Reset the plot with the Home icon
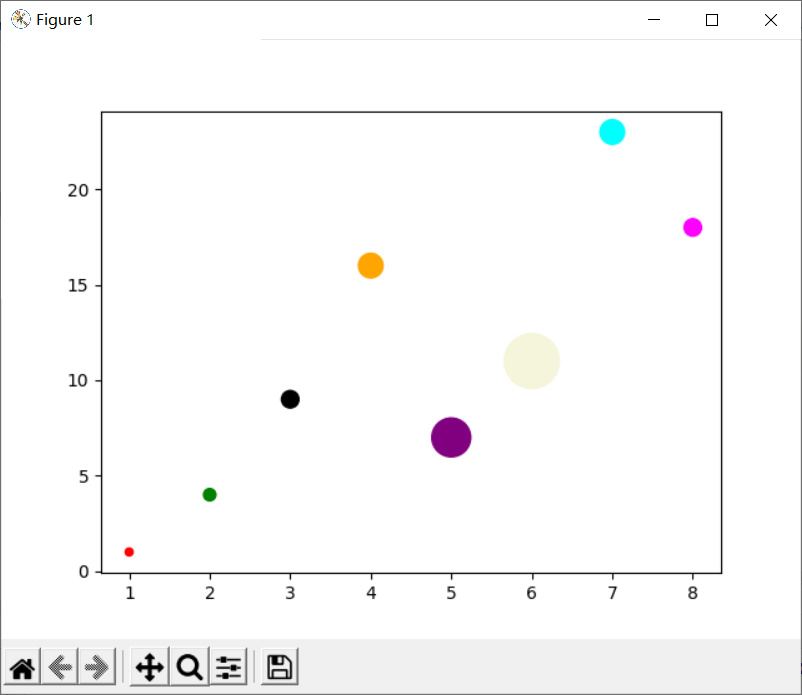 tap(23, 667)
